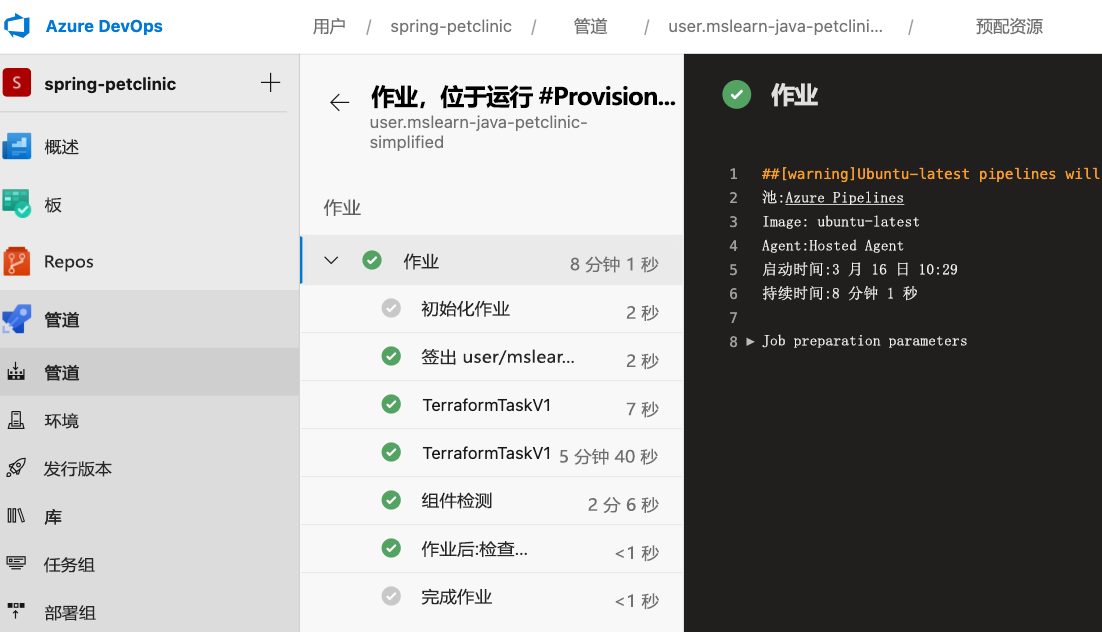Select the 初始化作业 step row
This screenshot has height=632, width=1102.
[x=492, y=309]
